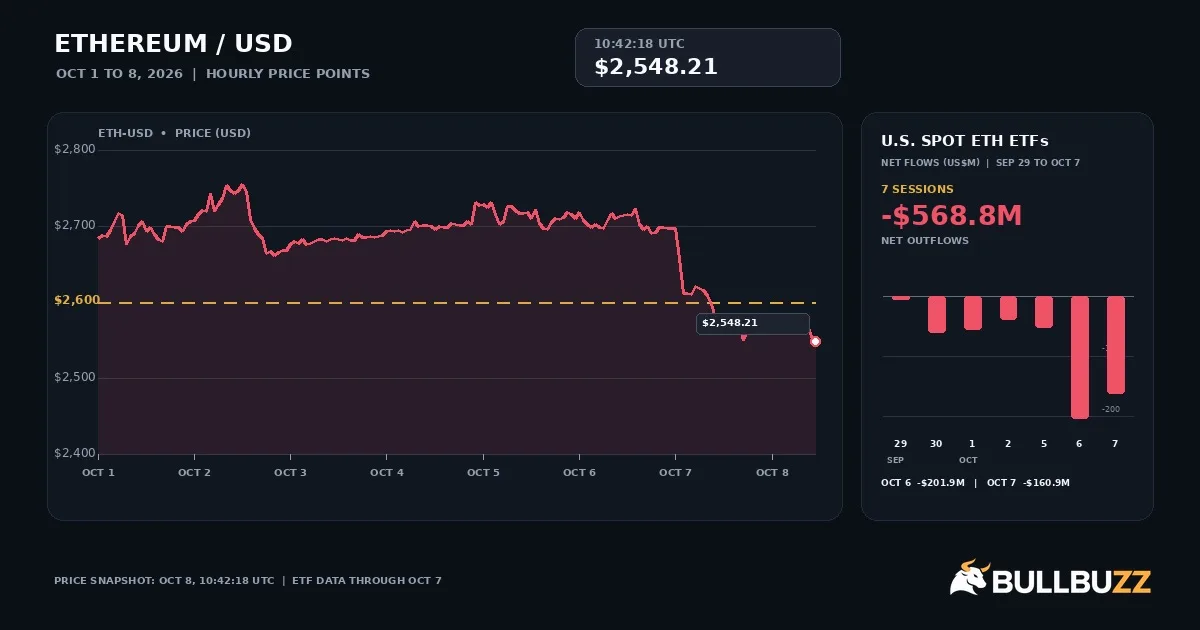Click the large $2,548.21 price readout
The image size is (1200, 630).
[656, 67]
